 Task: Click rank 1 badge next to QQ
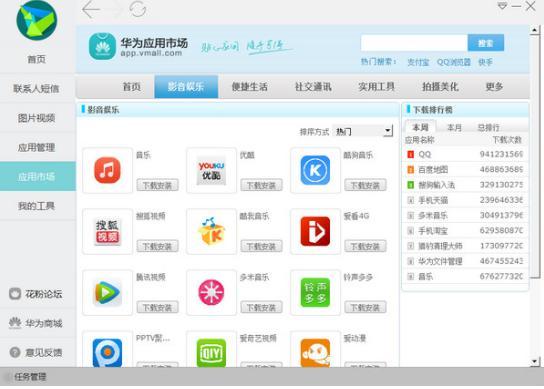pos(410,154)
